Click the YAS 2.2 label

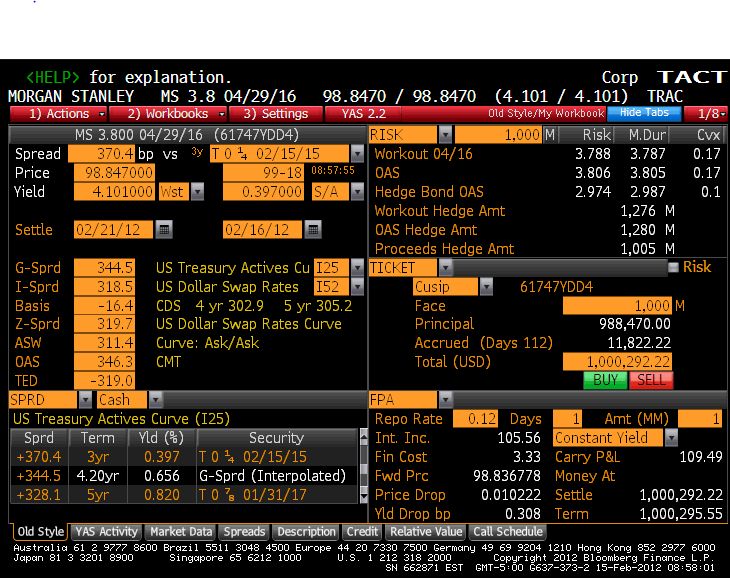pos(364,114)
